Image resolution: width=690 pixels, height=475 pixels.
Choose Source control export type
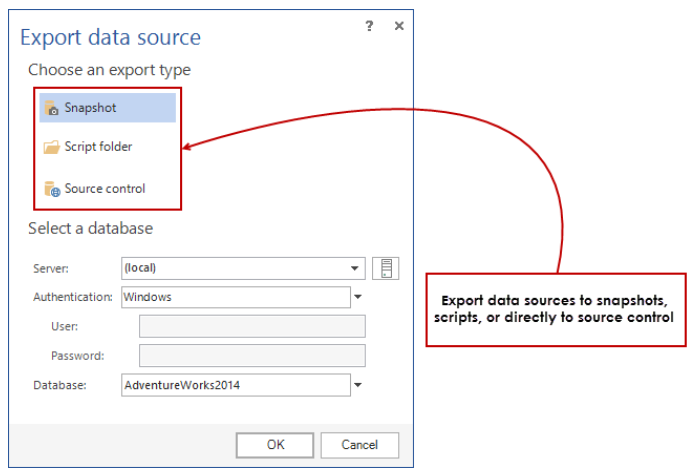[x=107, y=188]
